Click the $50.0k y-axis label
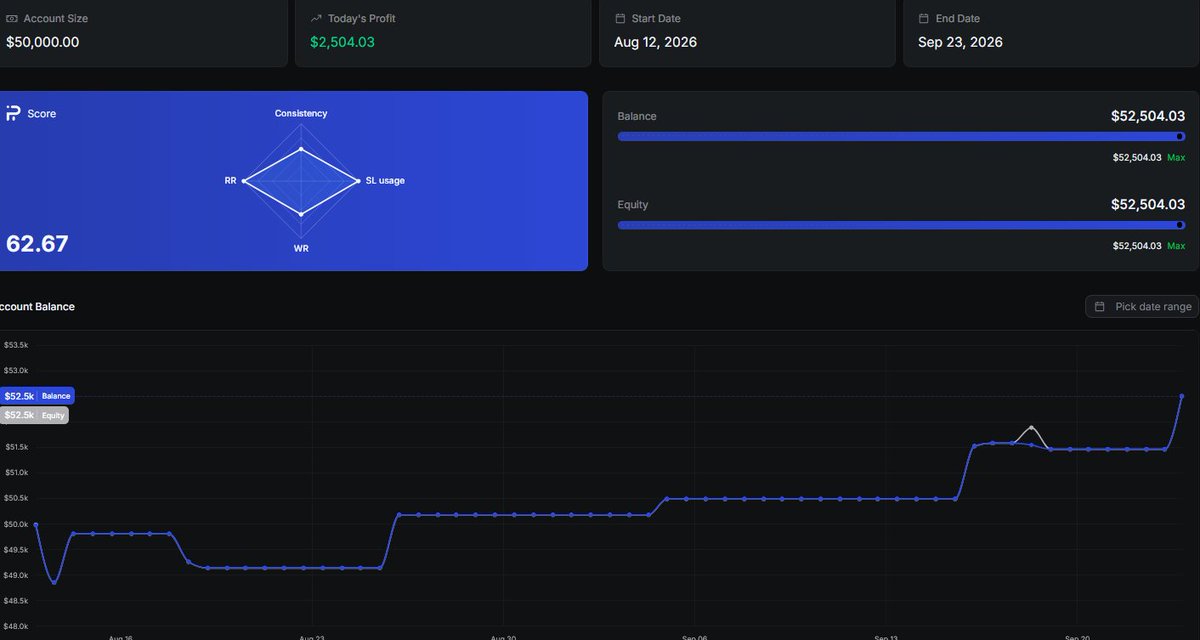Viewport: 1200px width, 640px height. point(16,524)
